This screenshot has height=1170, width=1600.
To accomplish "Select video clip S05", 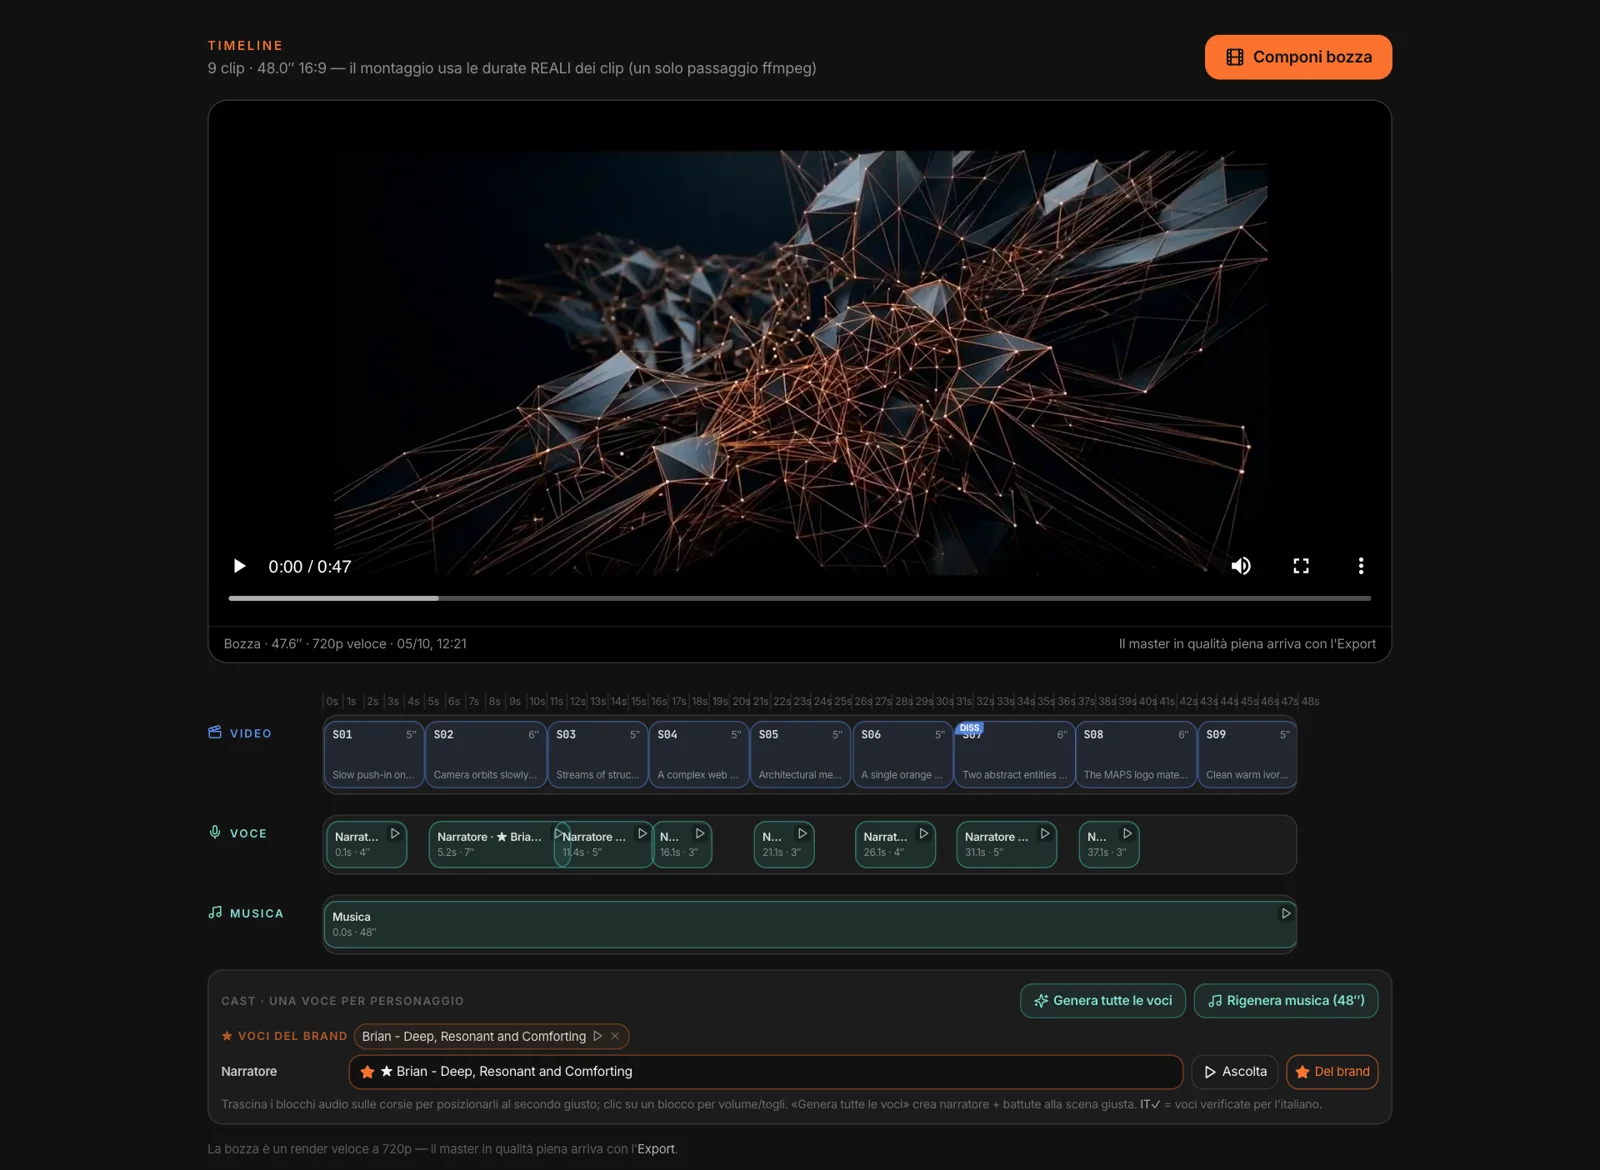I will 800,754.
